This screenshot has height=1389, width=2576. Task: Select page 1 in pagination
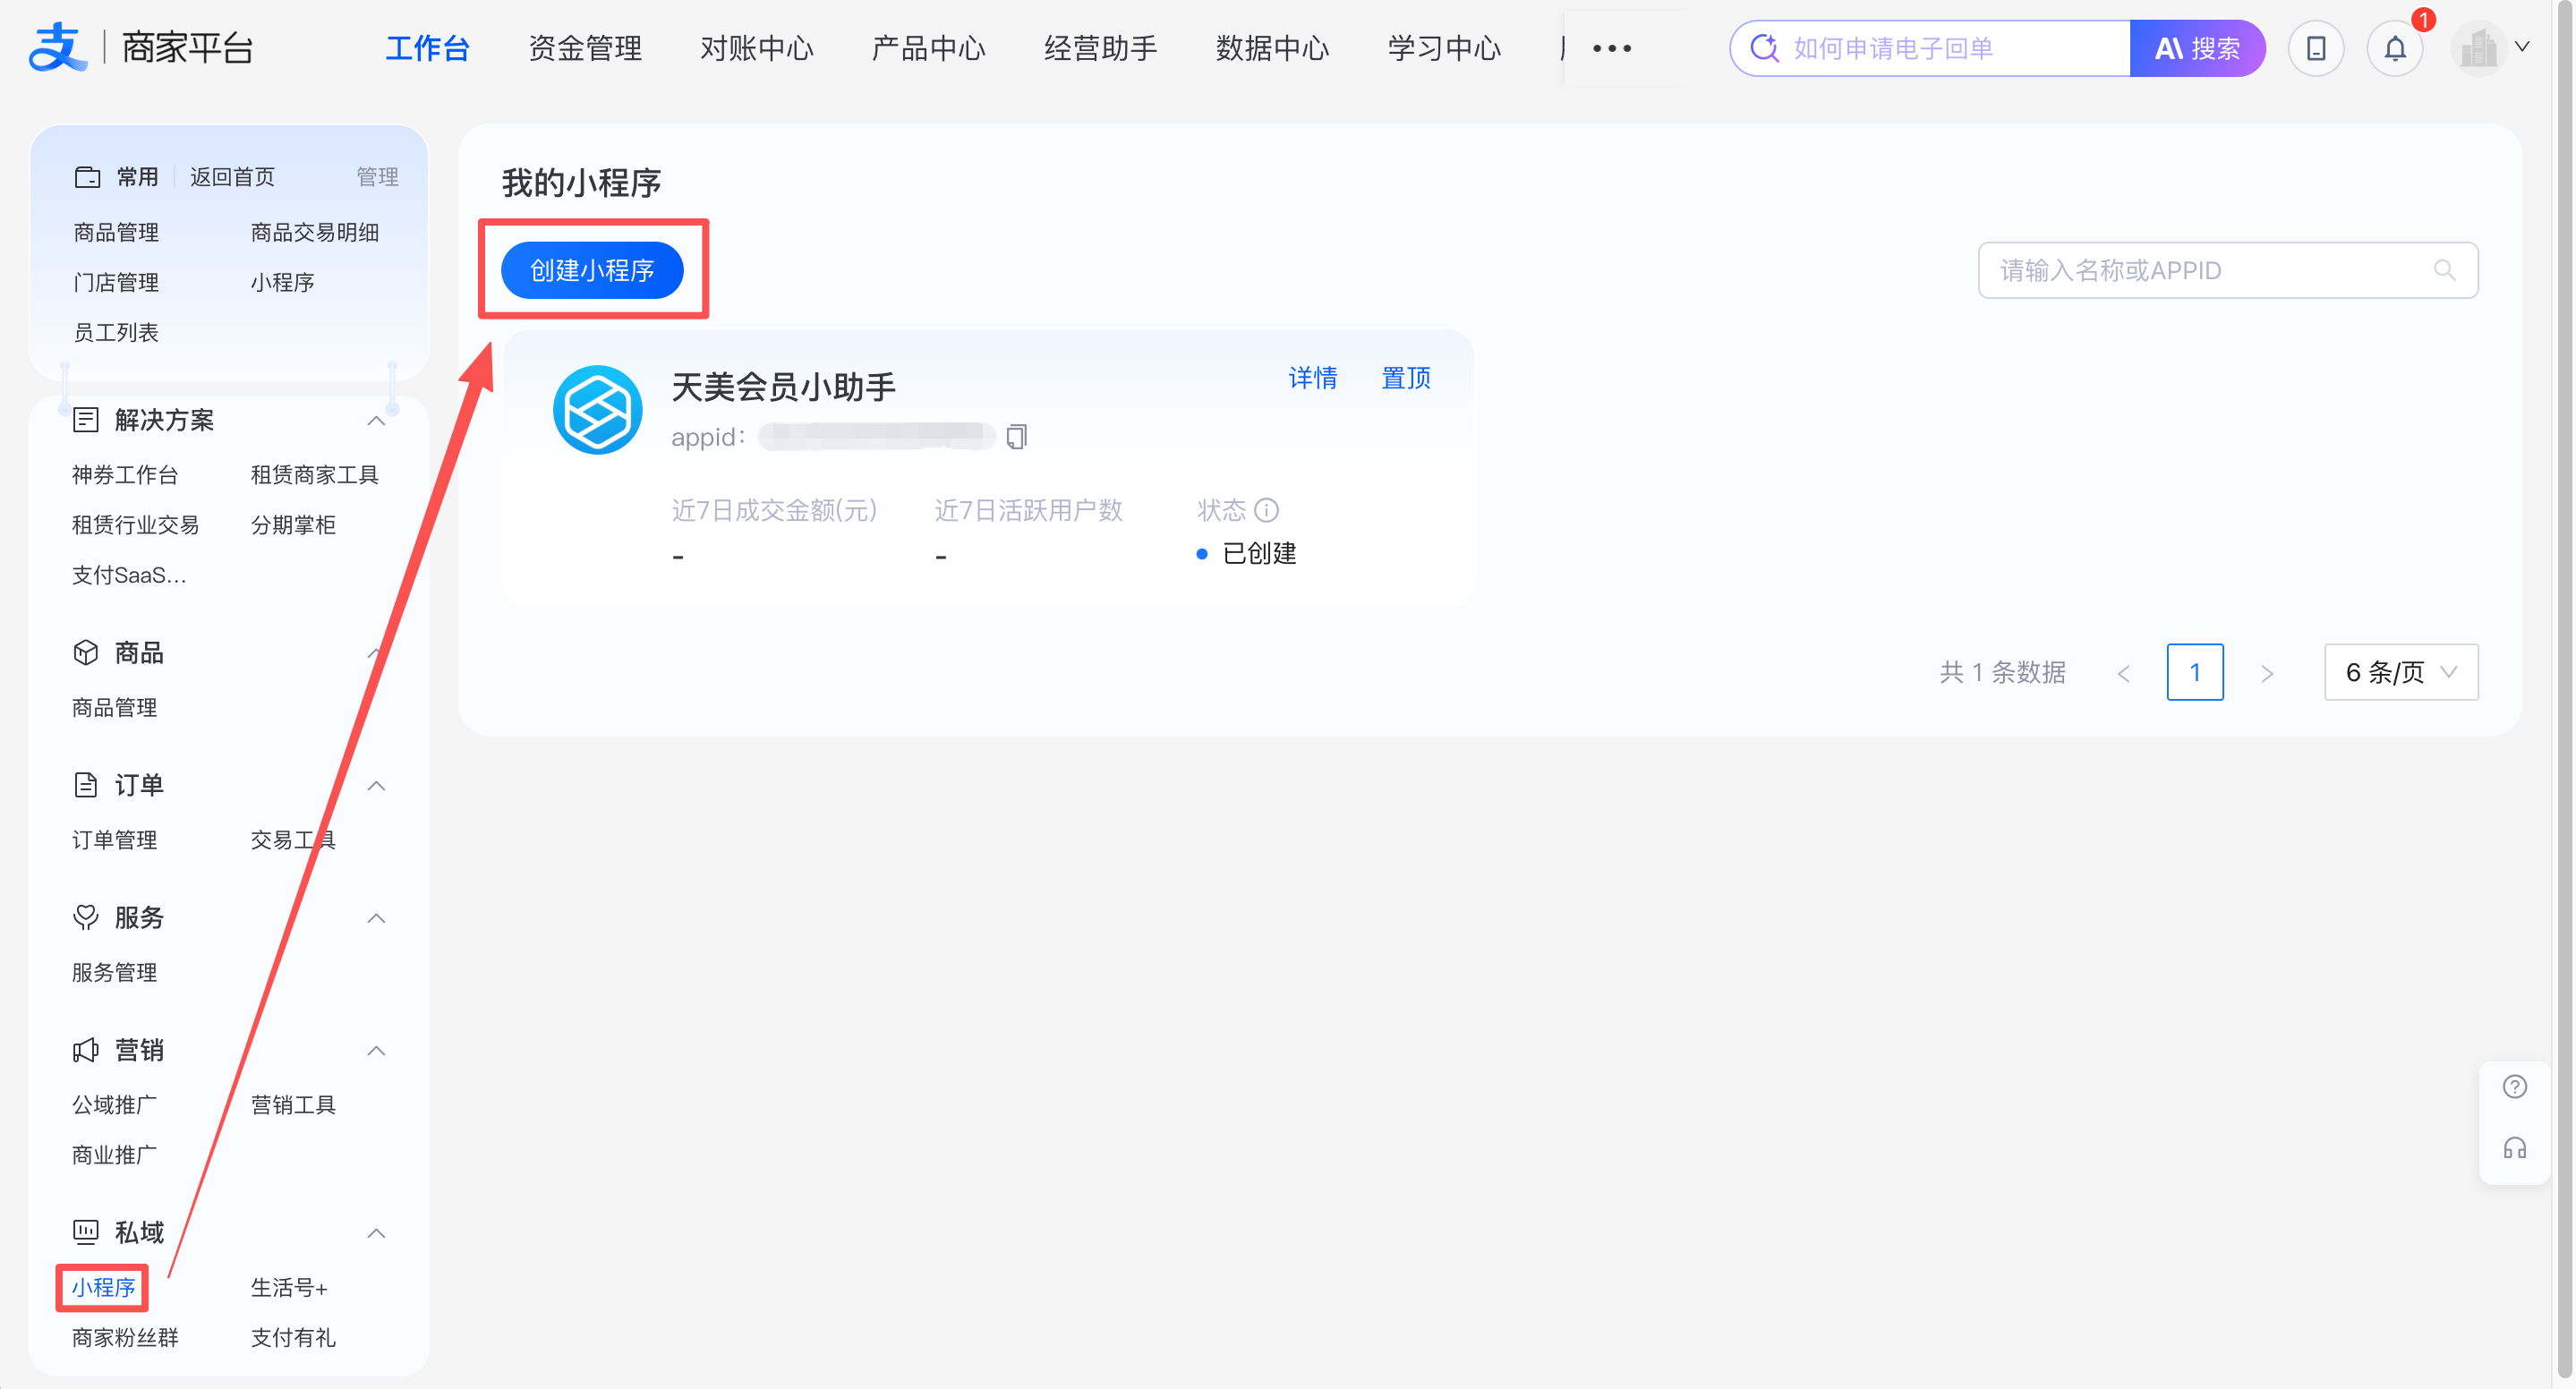[x=2195, y=672]
